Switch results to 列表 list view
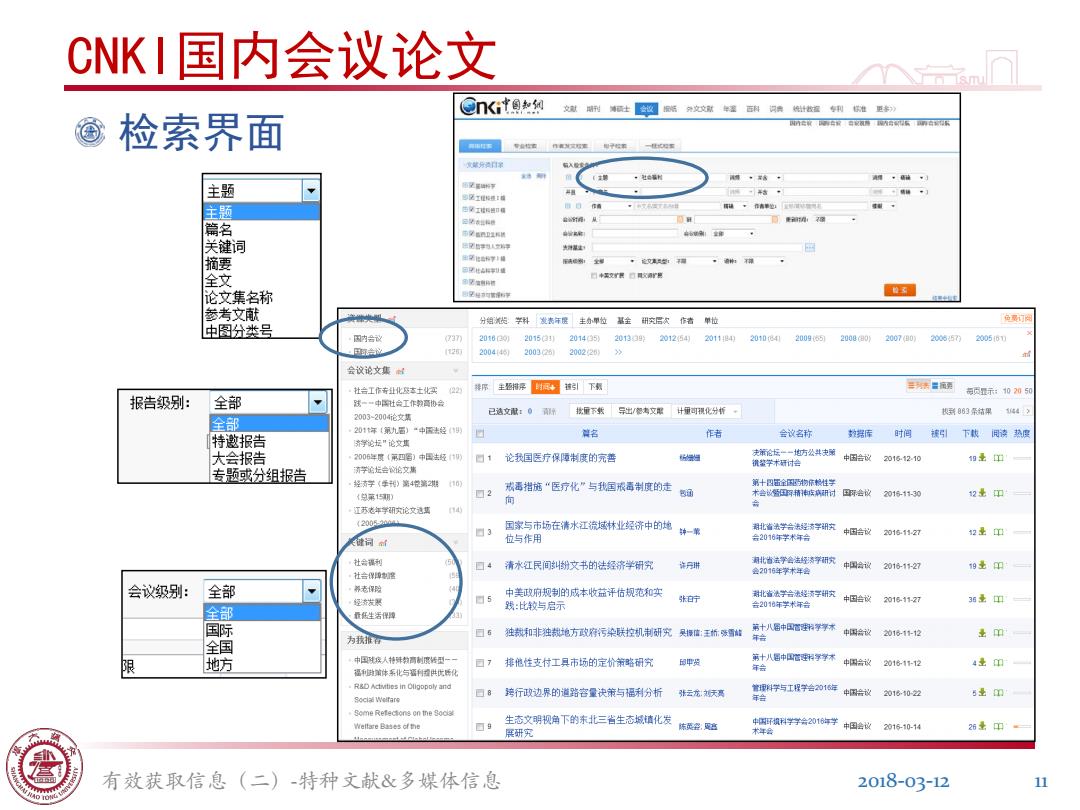The image size is (1080, 810). point(918,386)
